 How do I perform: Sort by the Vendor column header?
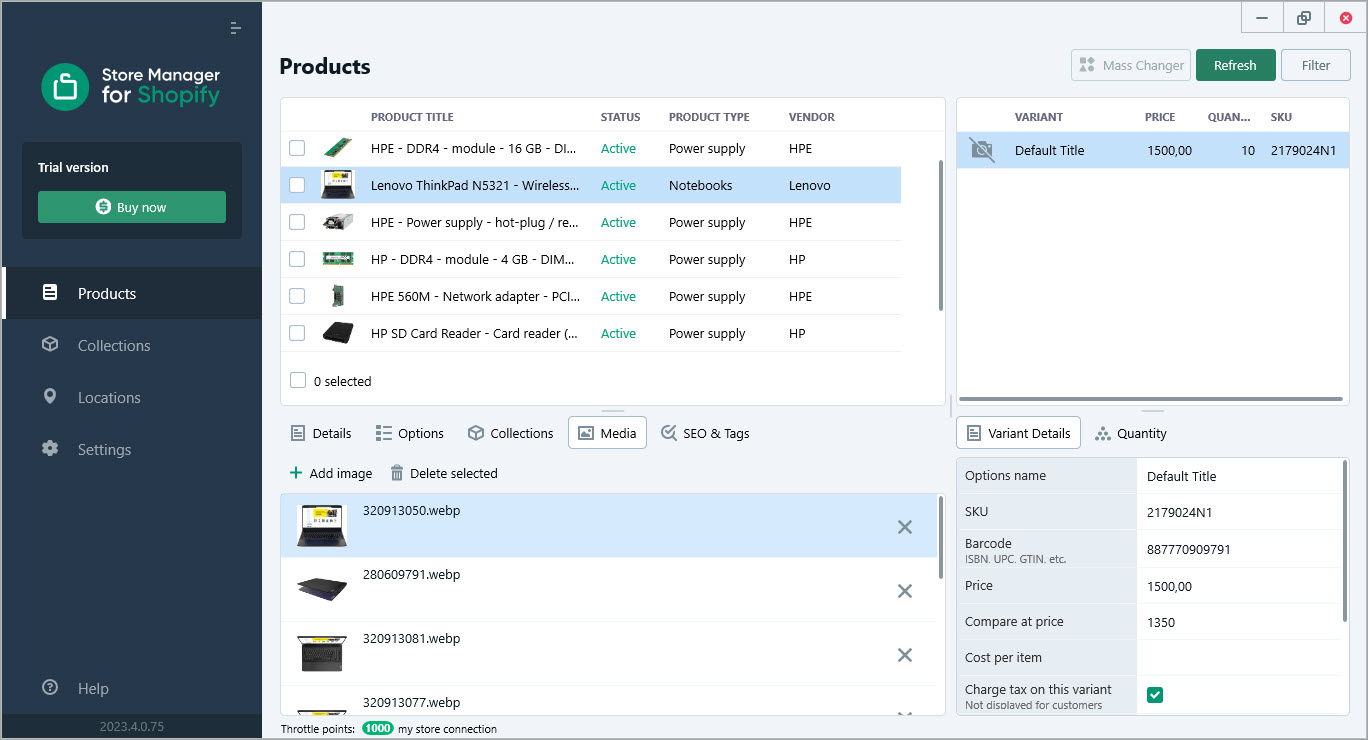[811, 117]
